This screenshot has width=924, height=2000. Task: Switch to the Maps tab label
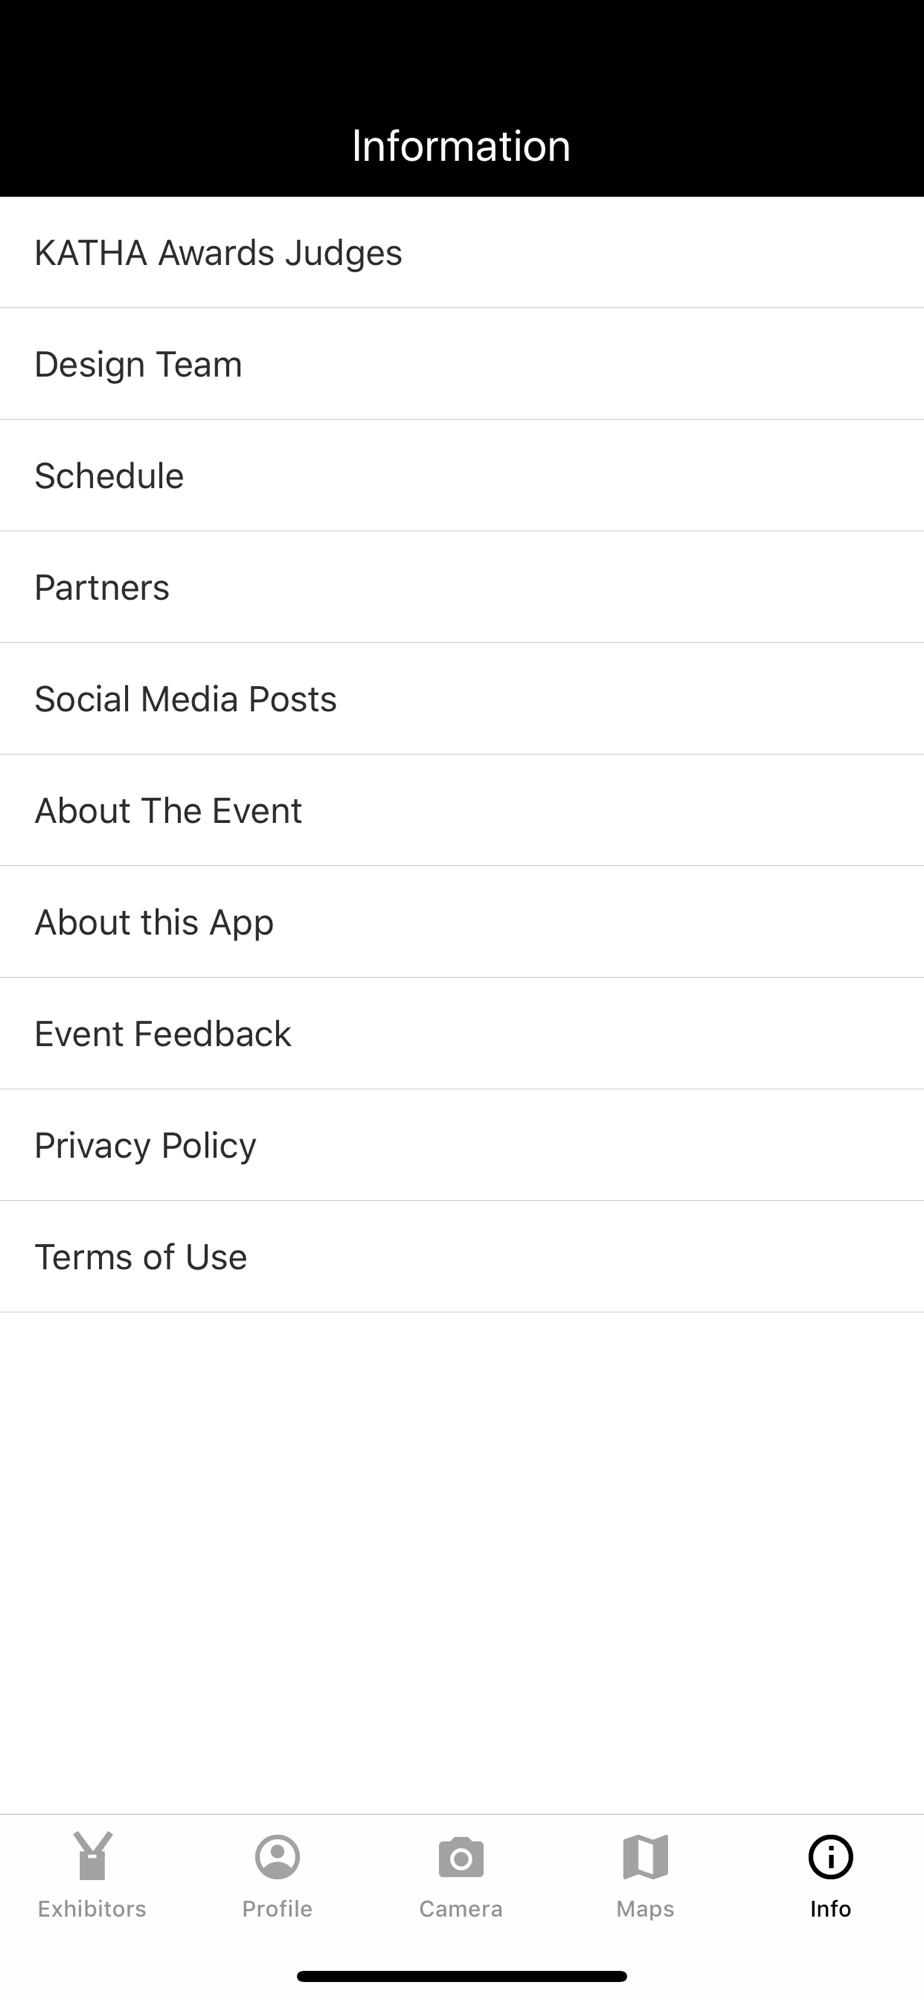(645, 1909)
